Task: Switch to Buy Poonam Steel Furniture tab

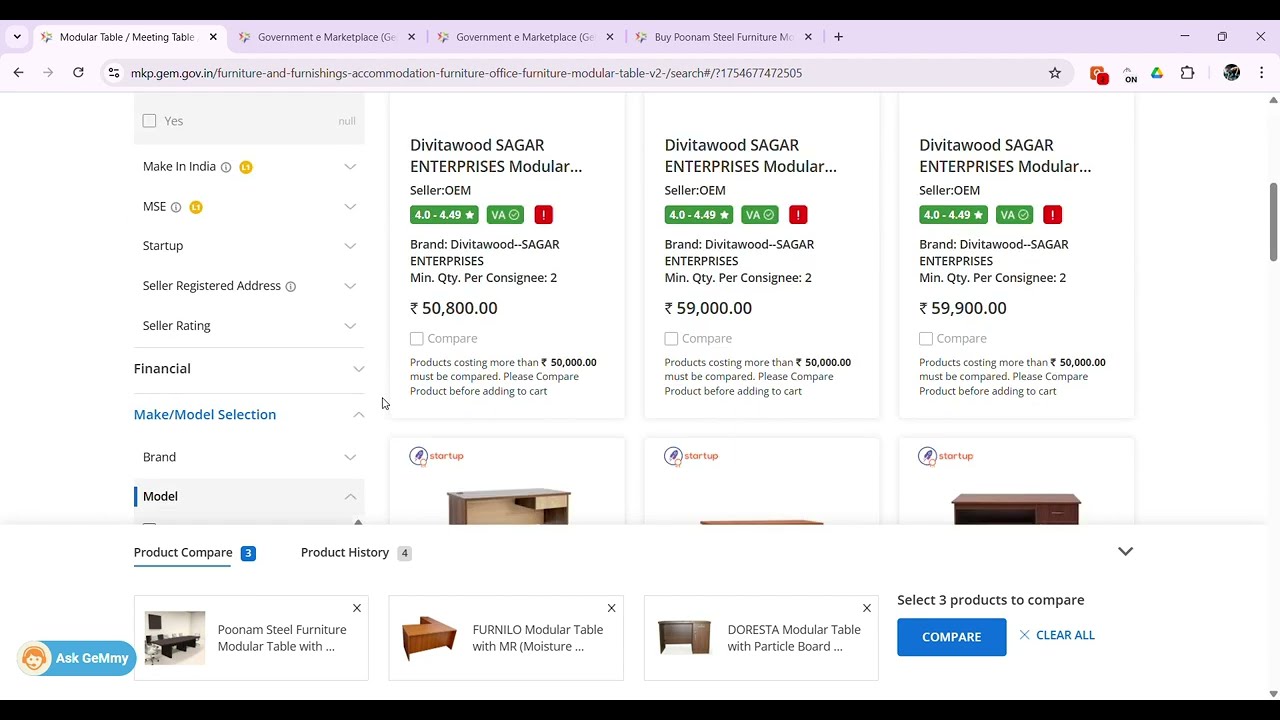Action: pyautogui.click(x=722, y=37)
